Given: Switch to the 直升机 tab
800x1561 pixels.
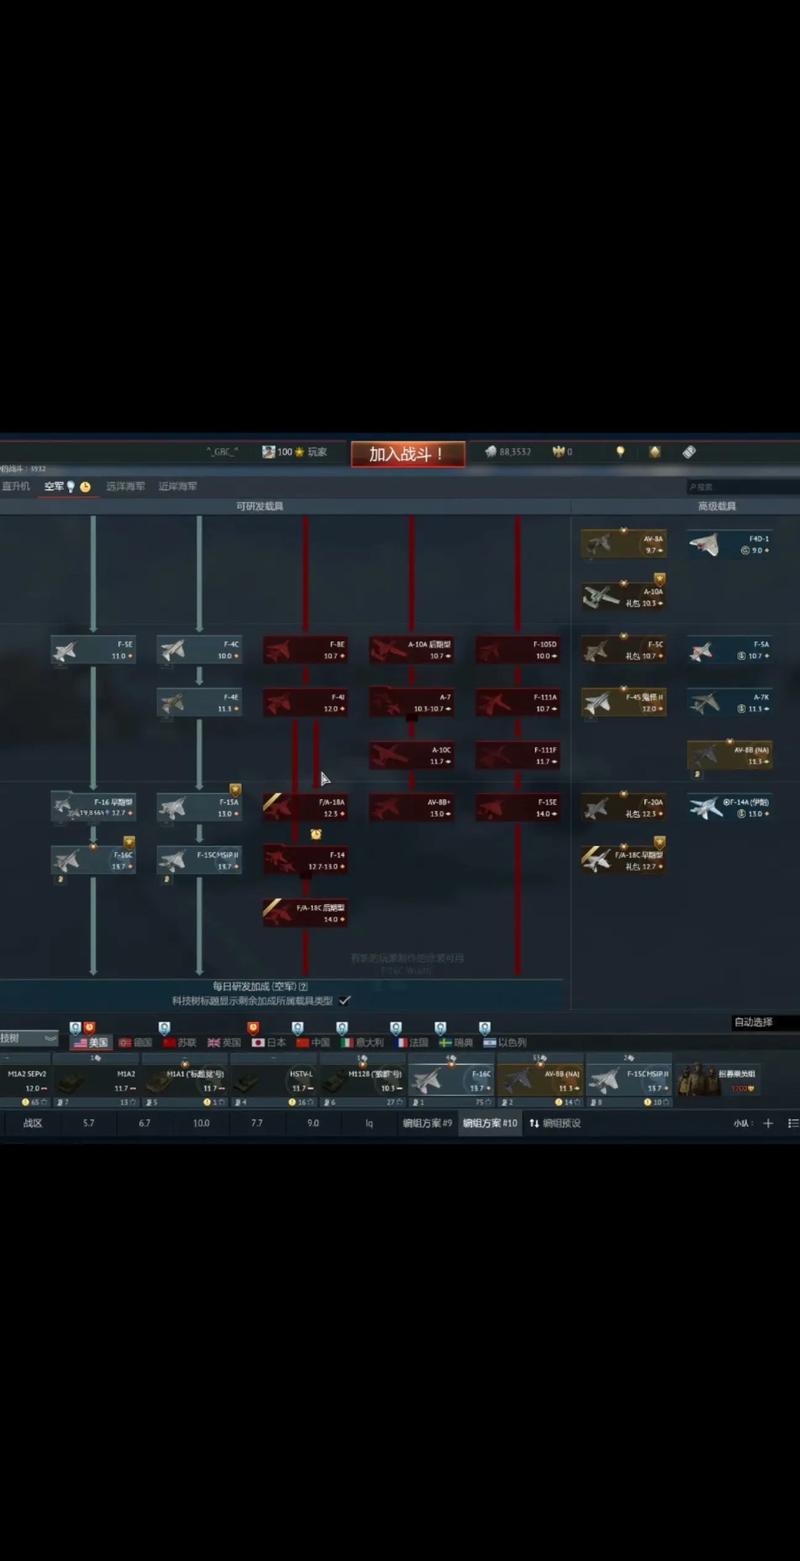Looking at the screenshot, I should click(16, 486).
